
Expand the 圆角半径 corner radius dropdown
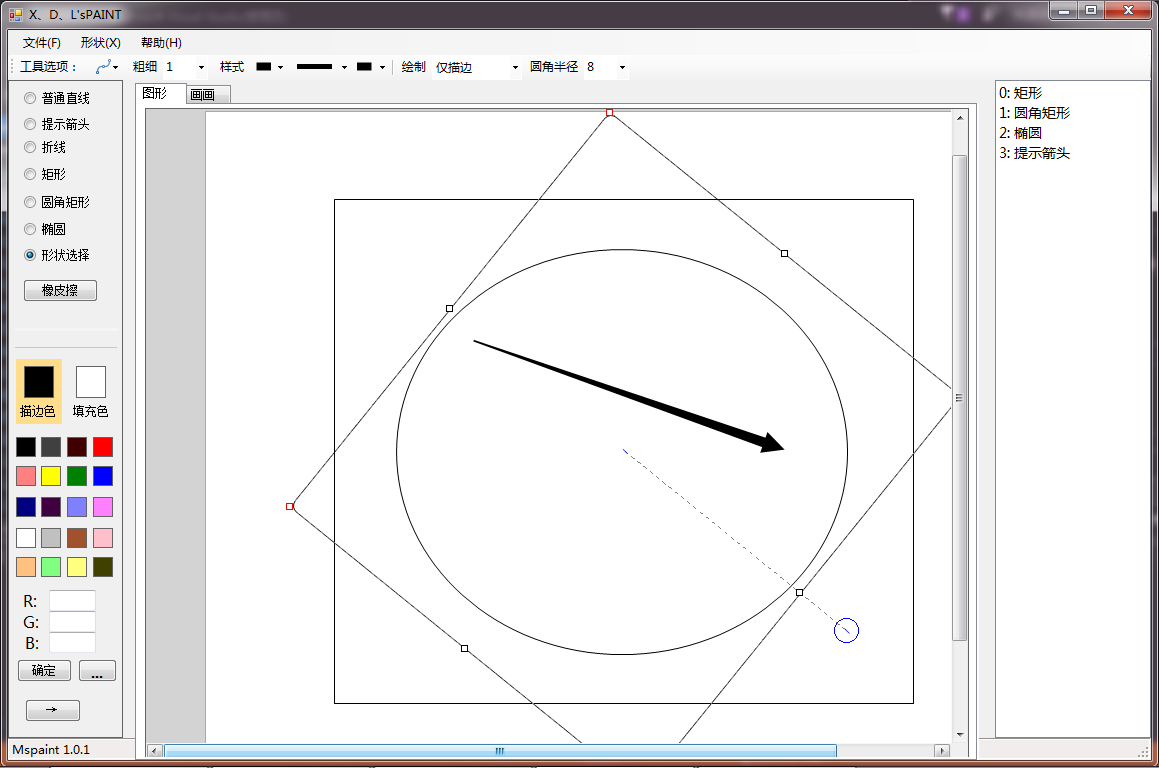coord(622,67)
